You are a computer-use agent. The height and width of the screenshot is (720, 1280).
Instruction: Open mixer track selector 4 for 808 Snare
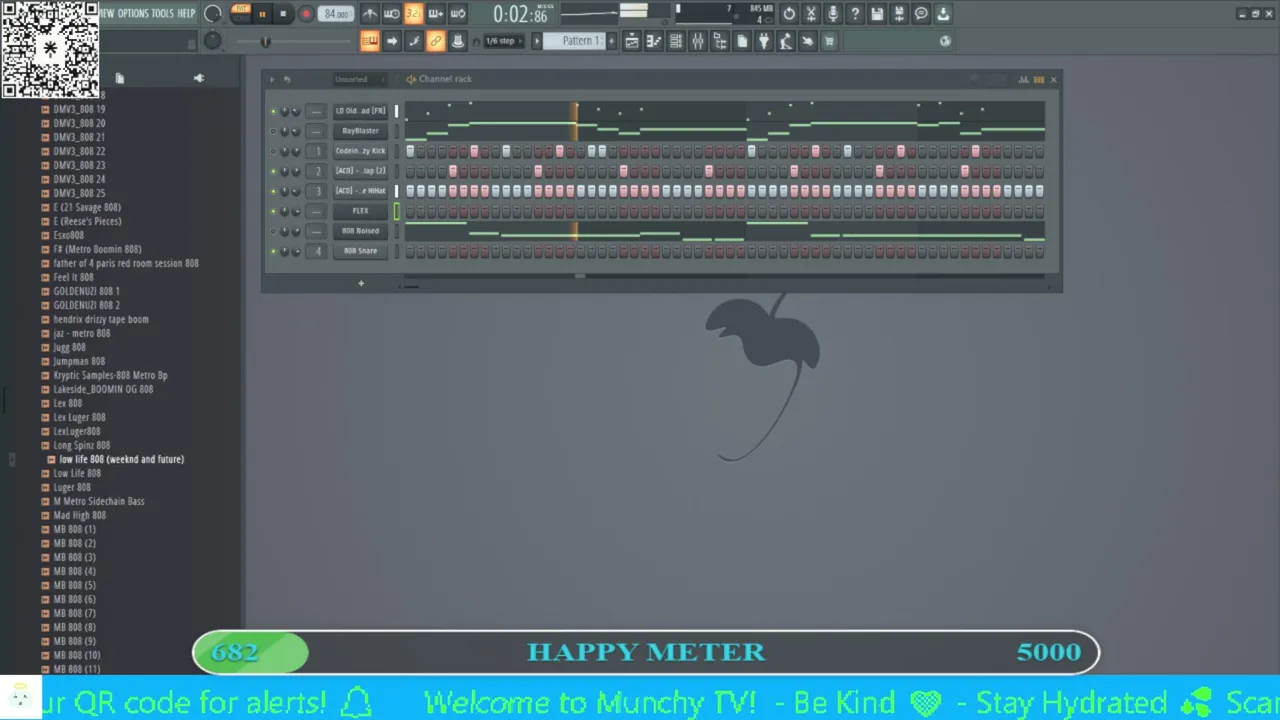coord(316,251)
